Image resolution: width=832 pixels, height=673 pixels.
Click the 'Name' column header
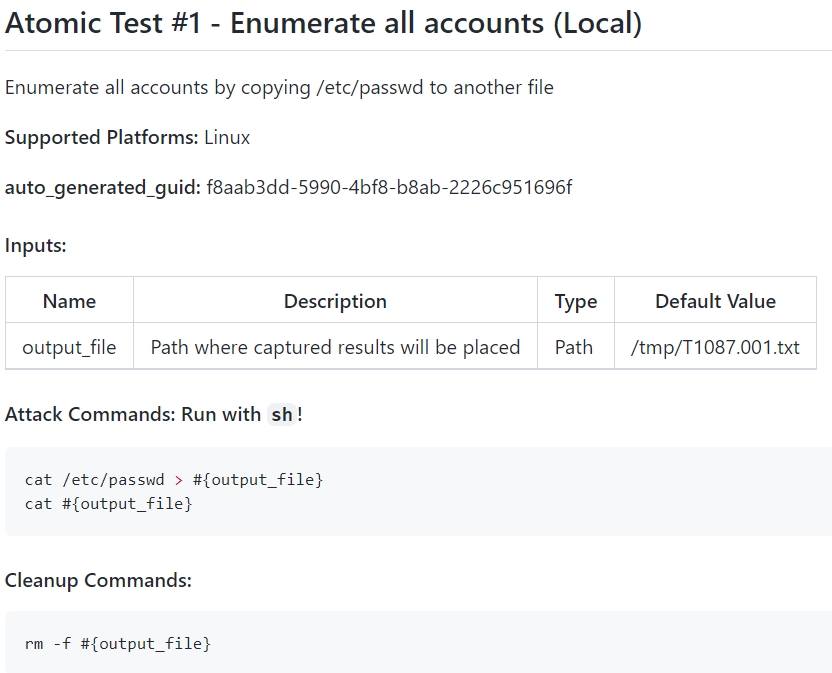tap(70, 301)
